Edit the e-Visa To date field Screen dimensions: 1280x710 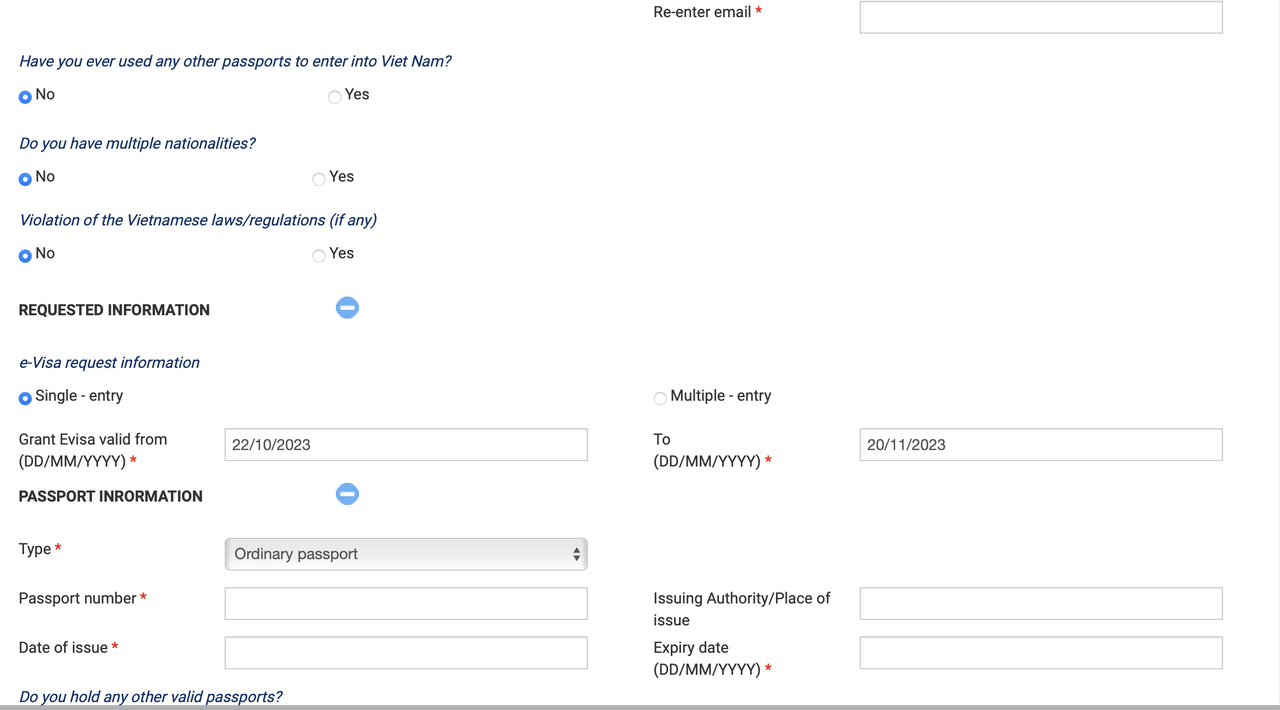pyautogui.click(x=1041, y=445)
